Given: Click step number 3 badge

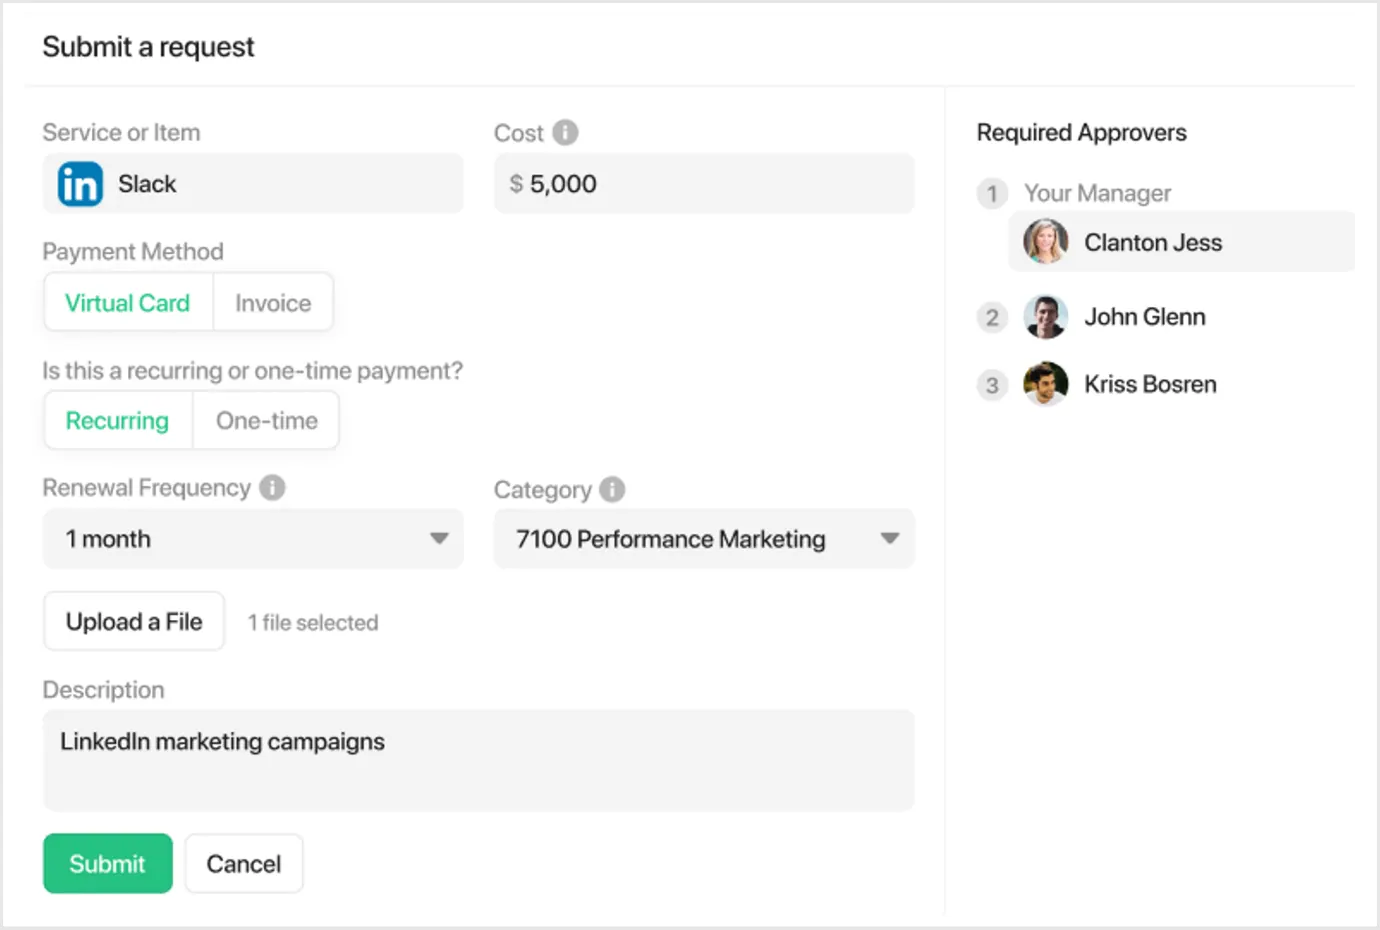Looking at the screenshot, I should [992, 385].
